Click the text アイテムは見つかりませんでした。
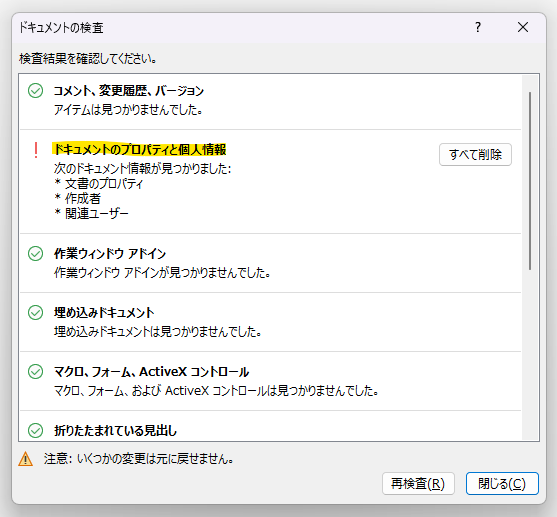This screenshot has width=557, height=517. click(x=128, y=109)
